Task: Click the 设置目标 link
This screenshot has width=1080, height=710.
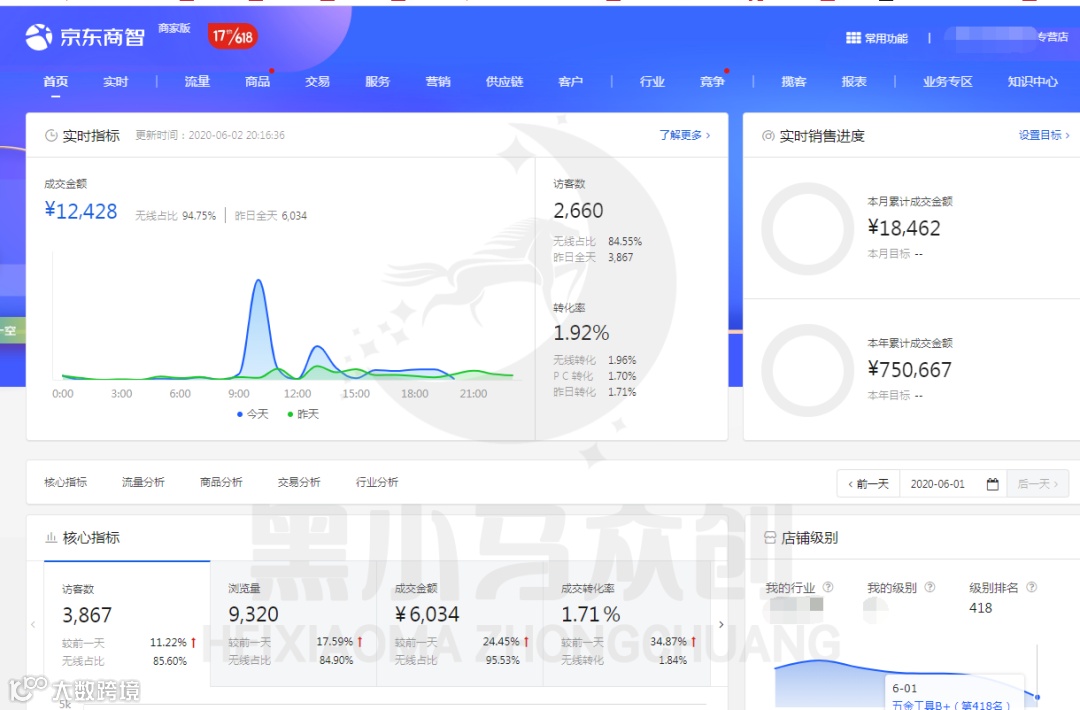Action: (x=1044, y=135)
